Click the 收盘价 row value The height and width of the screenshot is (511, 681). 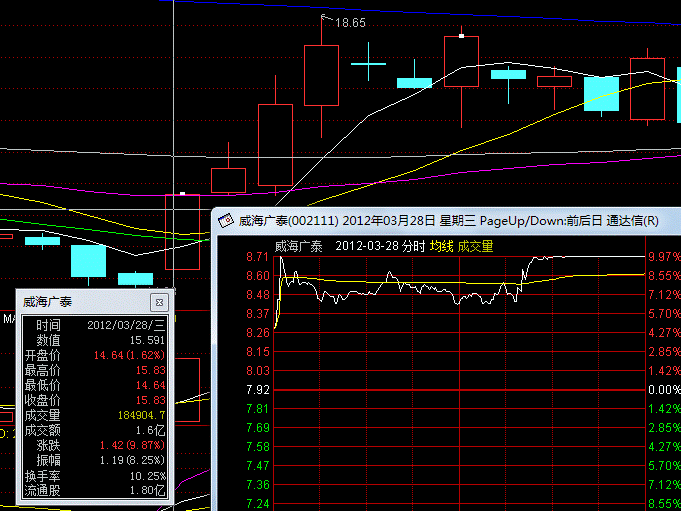[x=150, y=400]
